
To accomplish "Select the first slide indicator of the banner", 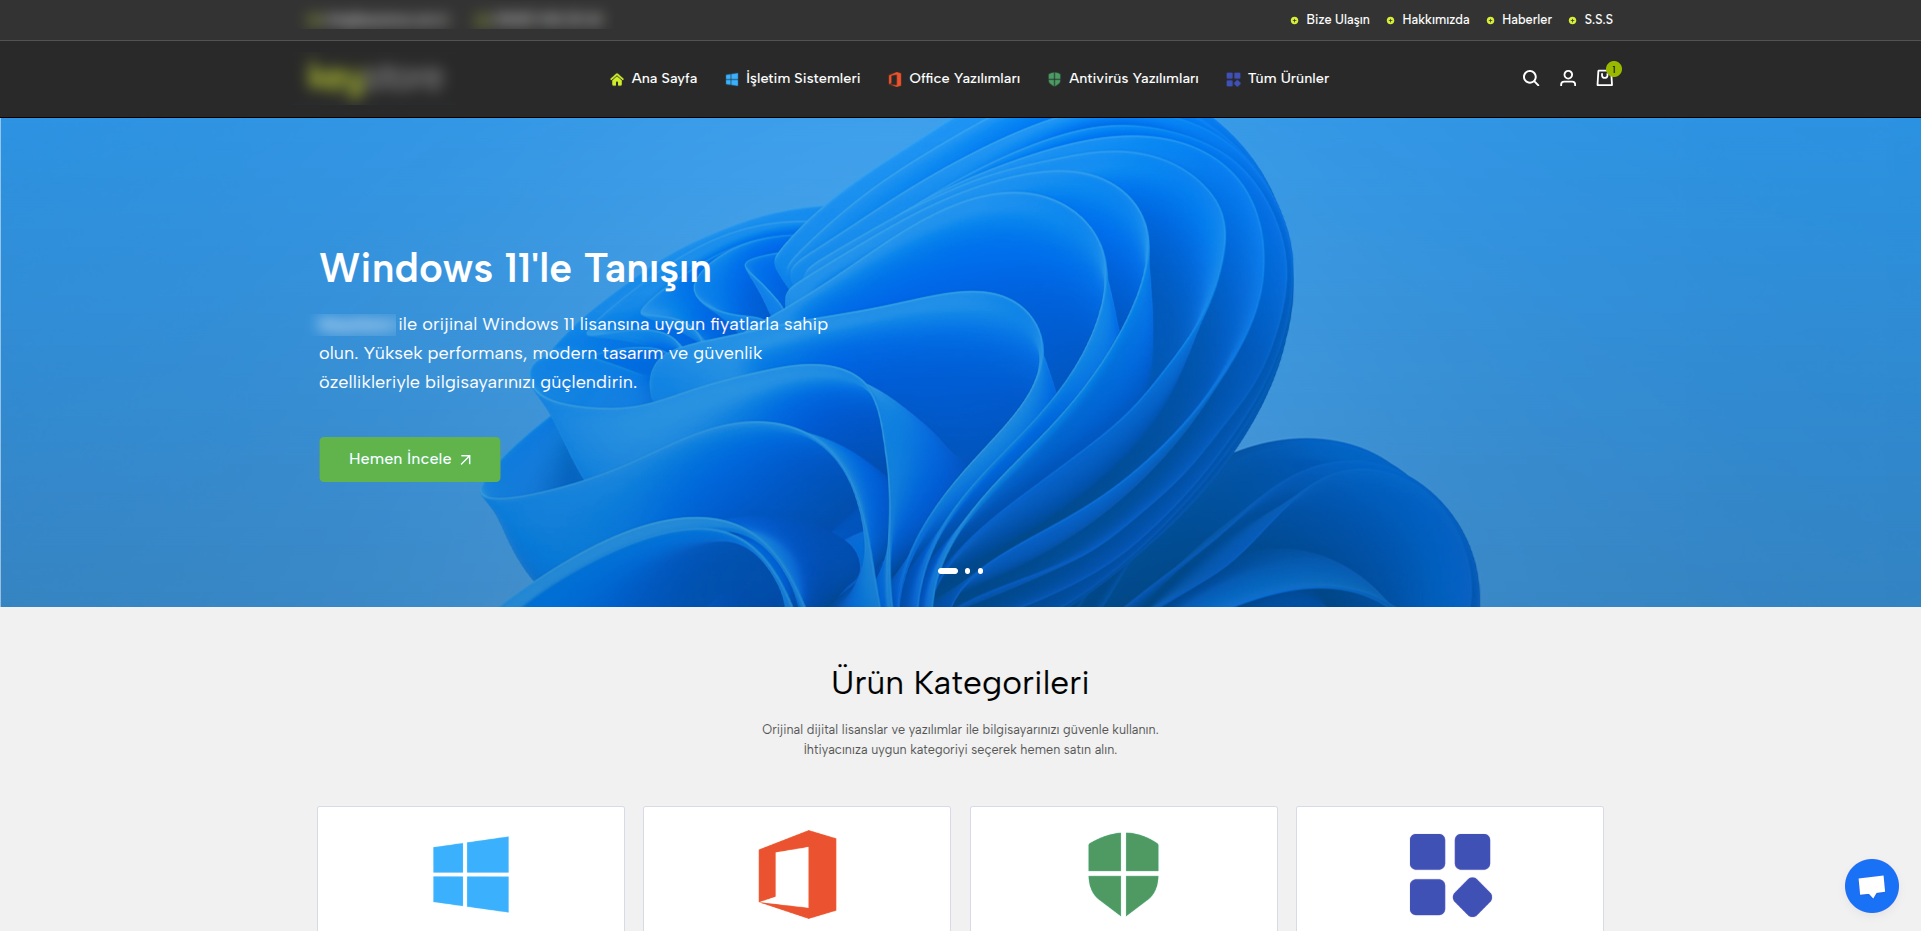I will 948,571.
